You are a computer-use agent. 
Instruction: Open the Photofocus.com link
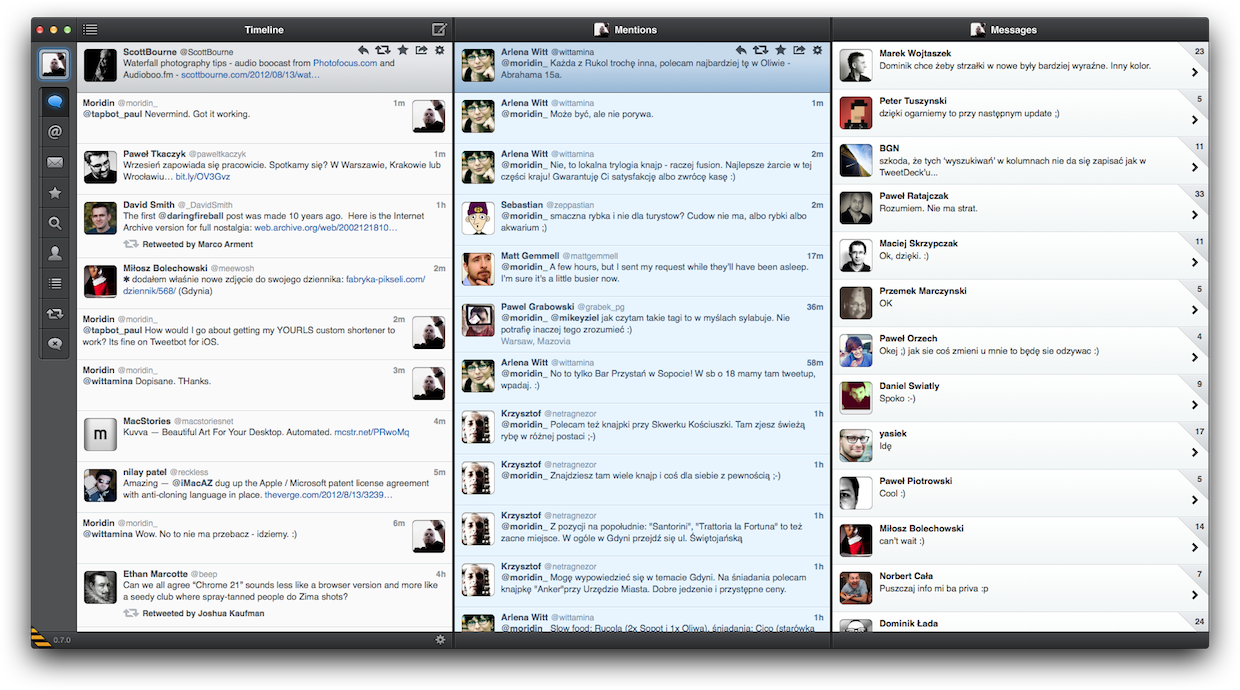(x=345, y=63)
